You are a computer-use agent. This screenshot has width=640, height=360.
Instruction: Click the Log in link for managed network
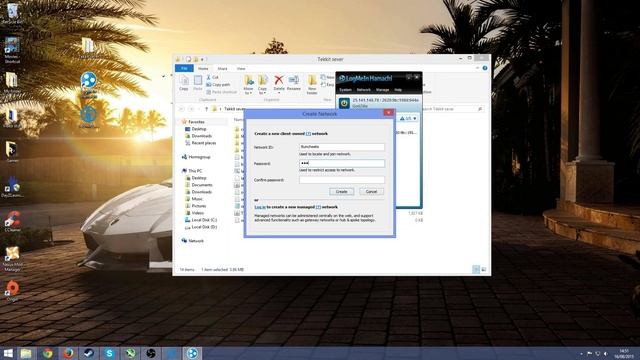260,207
